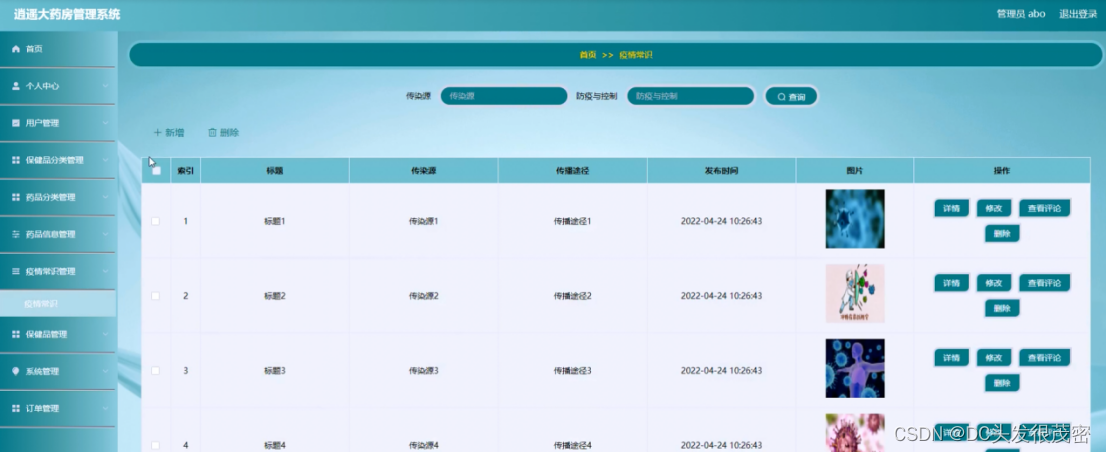Click the grid icon for 保健品分类管理

(x=16, y=160)
